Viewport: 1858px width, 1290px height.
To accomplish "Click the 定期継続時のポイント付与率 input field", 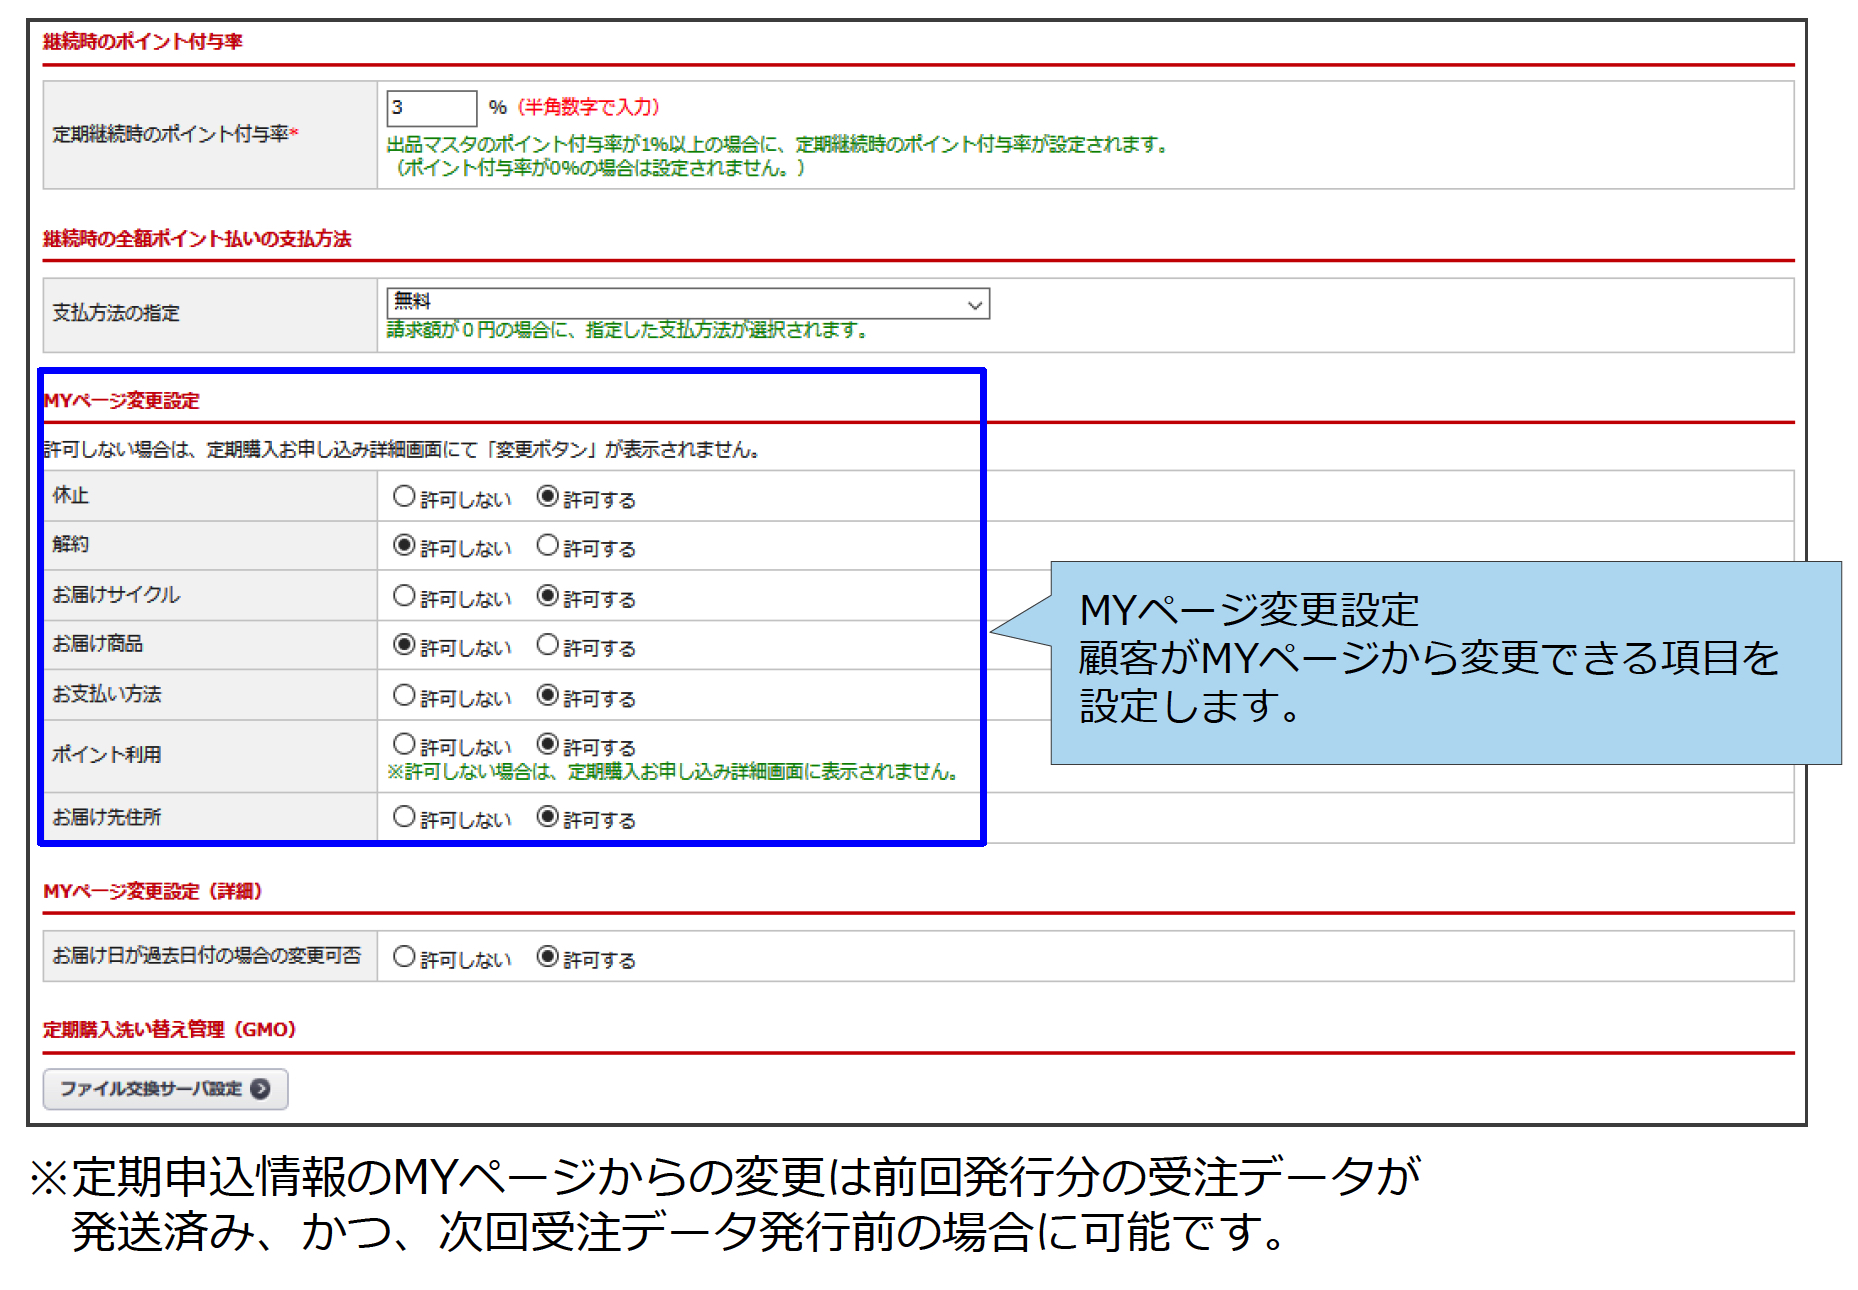I will 431,108.
